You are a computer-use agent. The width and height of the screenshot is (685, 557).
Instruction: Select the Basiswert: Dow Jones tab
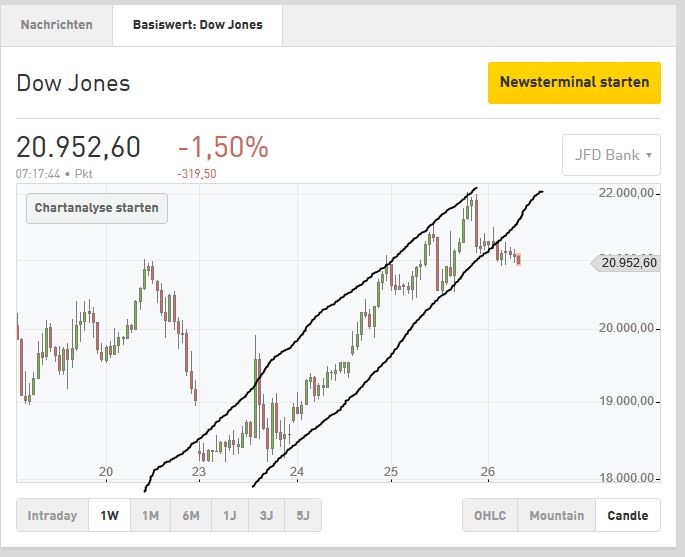click(197, 24)
